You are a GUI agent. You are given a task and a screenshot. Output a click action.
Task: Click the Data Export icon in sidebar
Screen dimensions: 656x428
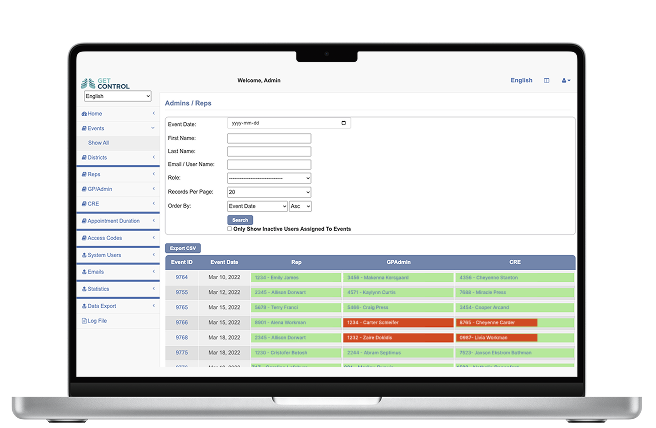coord(83,306)
